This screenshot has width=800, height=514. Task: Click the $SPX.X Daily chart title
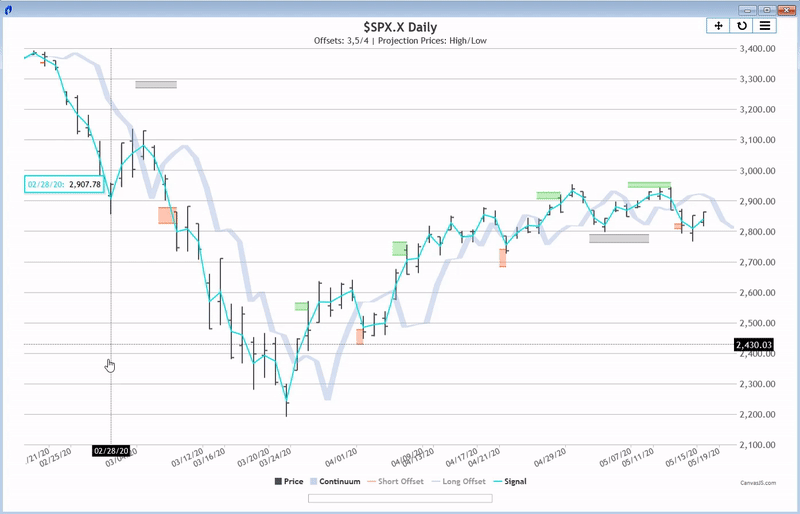point(400,27)
